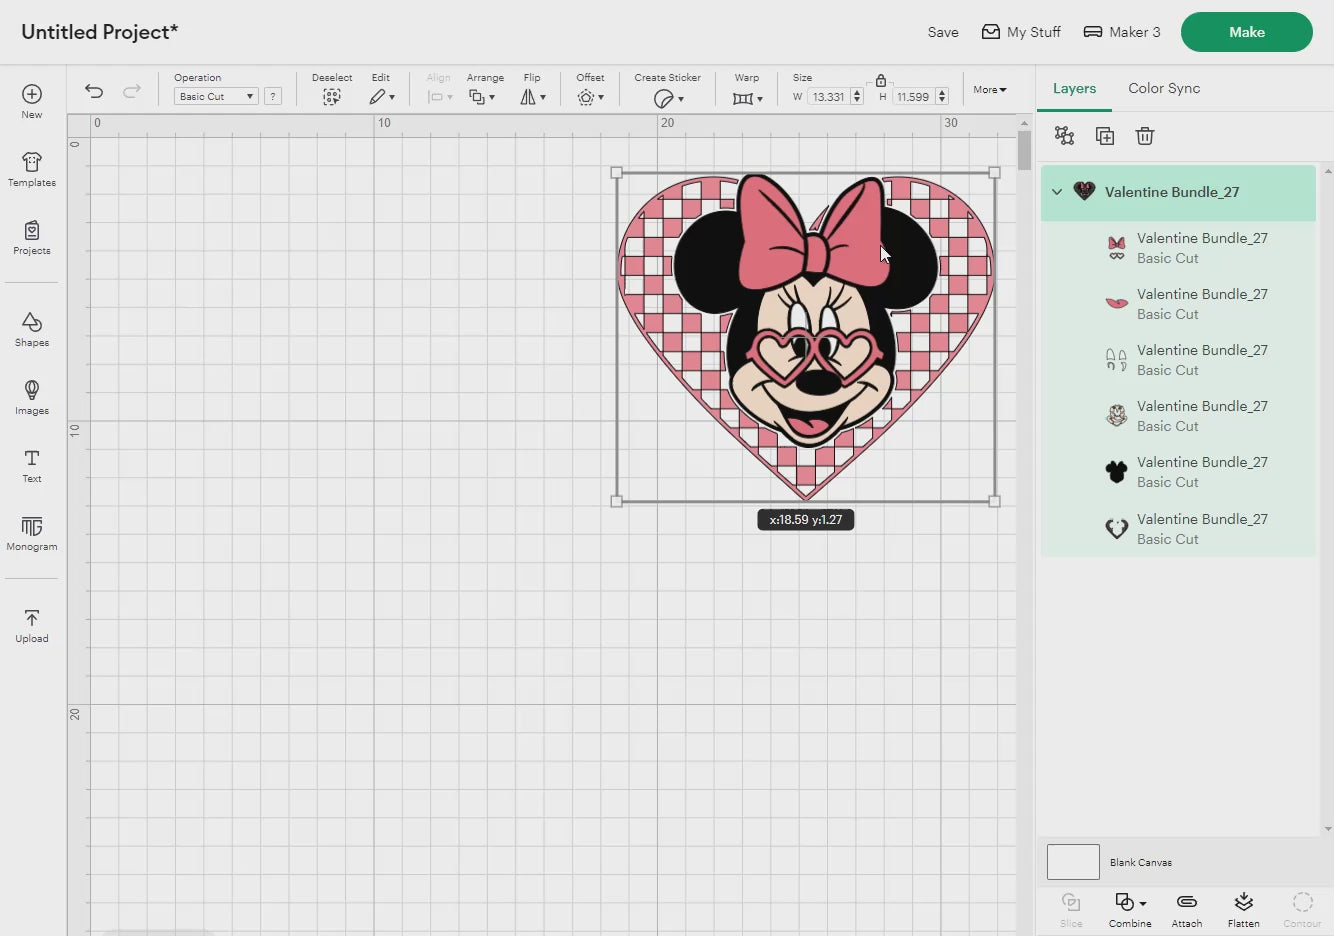1334x936 pixels.
Task: Click the canvas vertical scrollbar
Action: (x=1024, y=150)
